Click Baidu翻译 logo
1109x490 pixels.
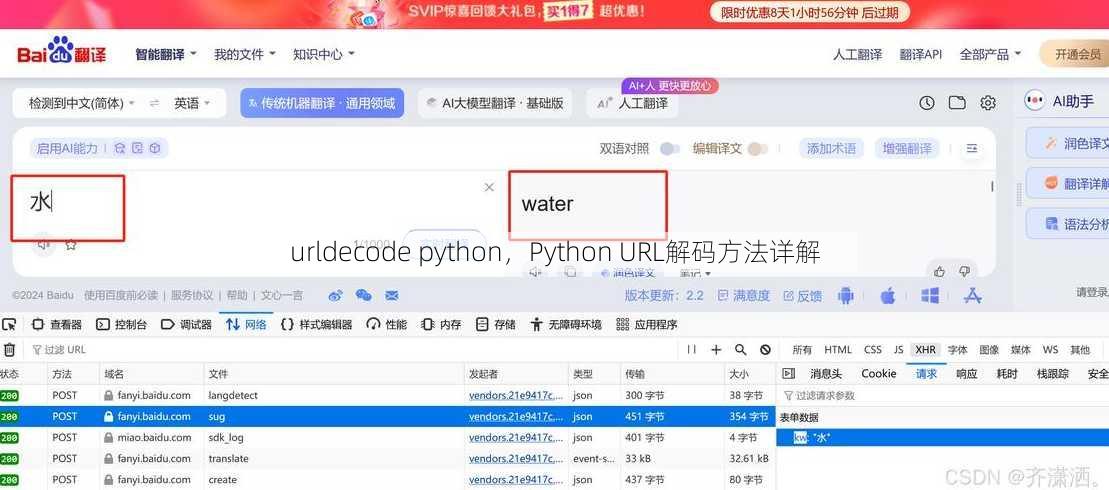click(62, 51)
